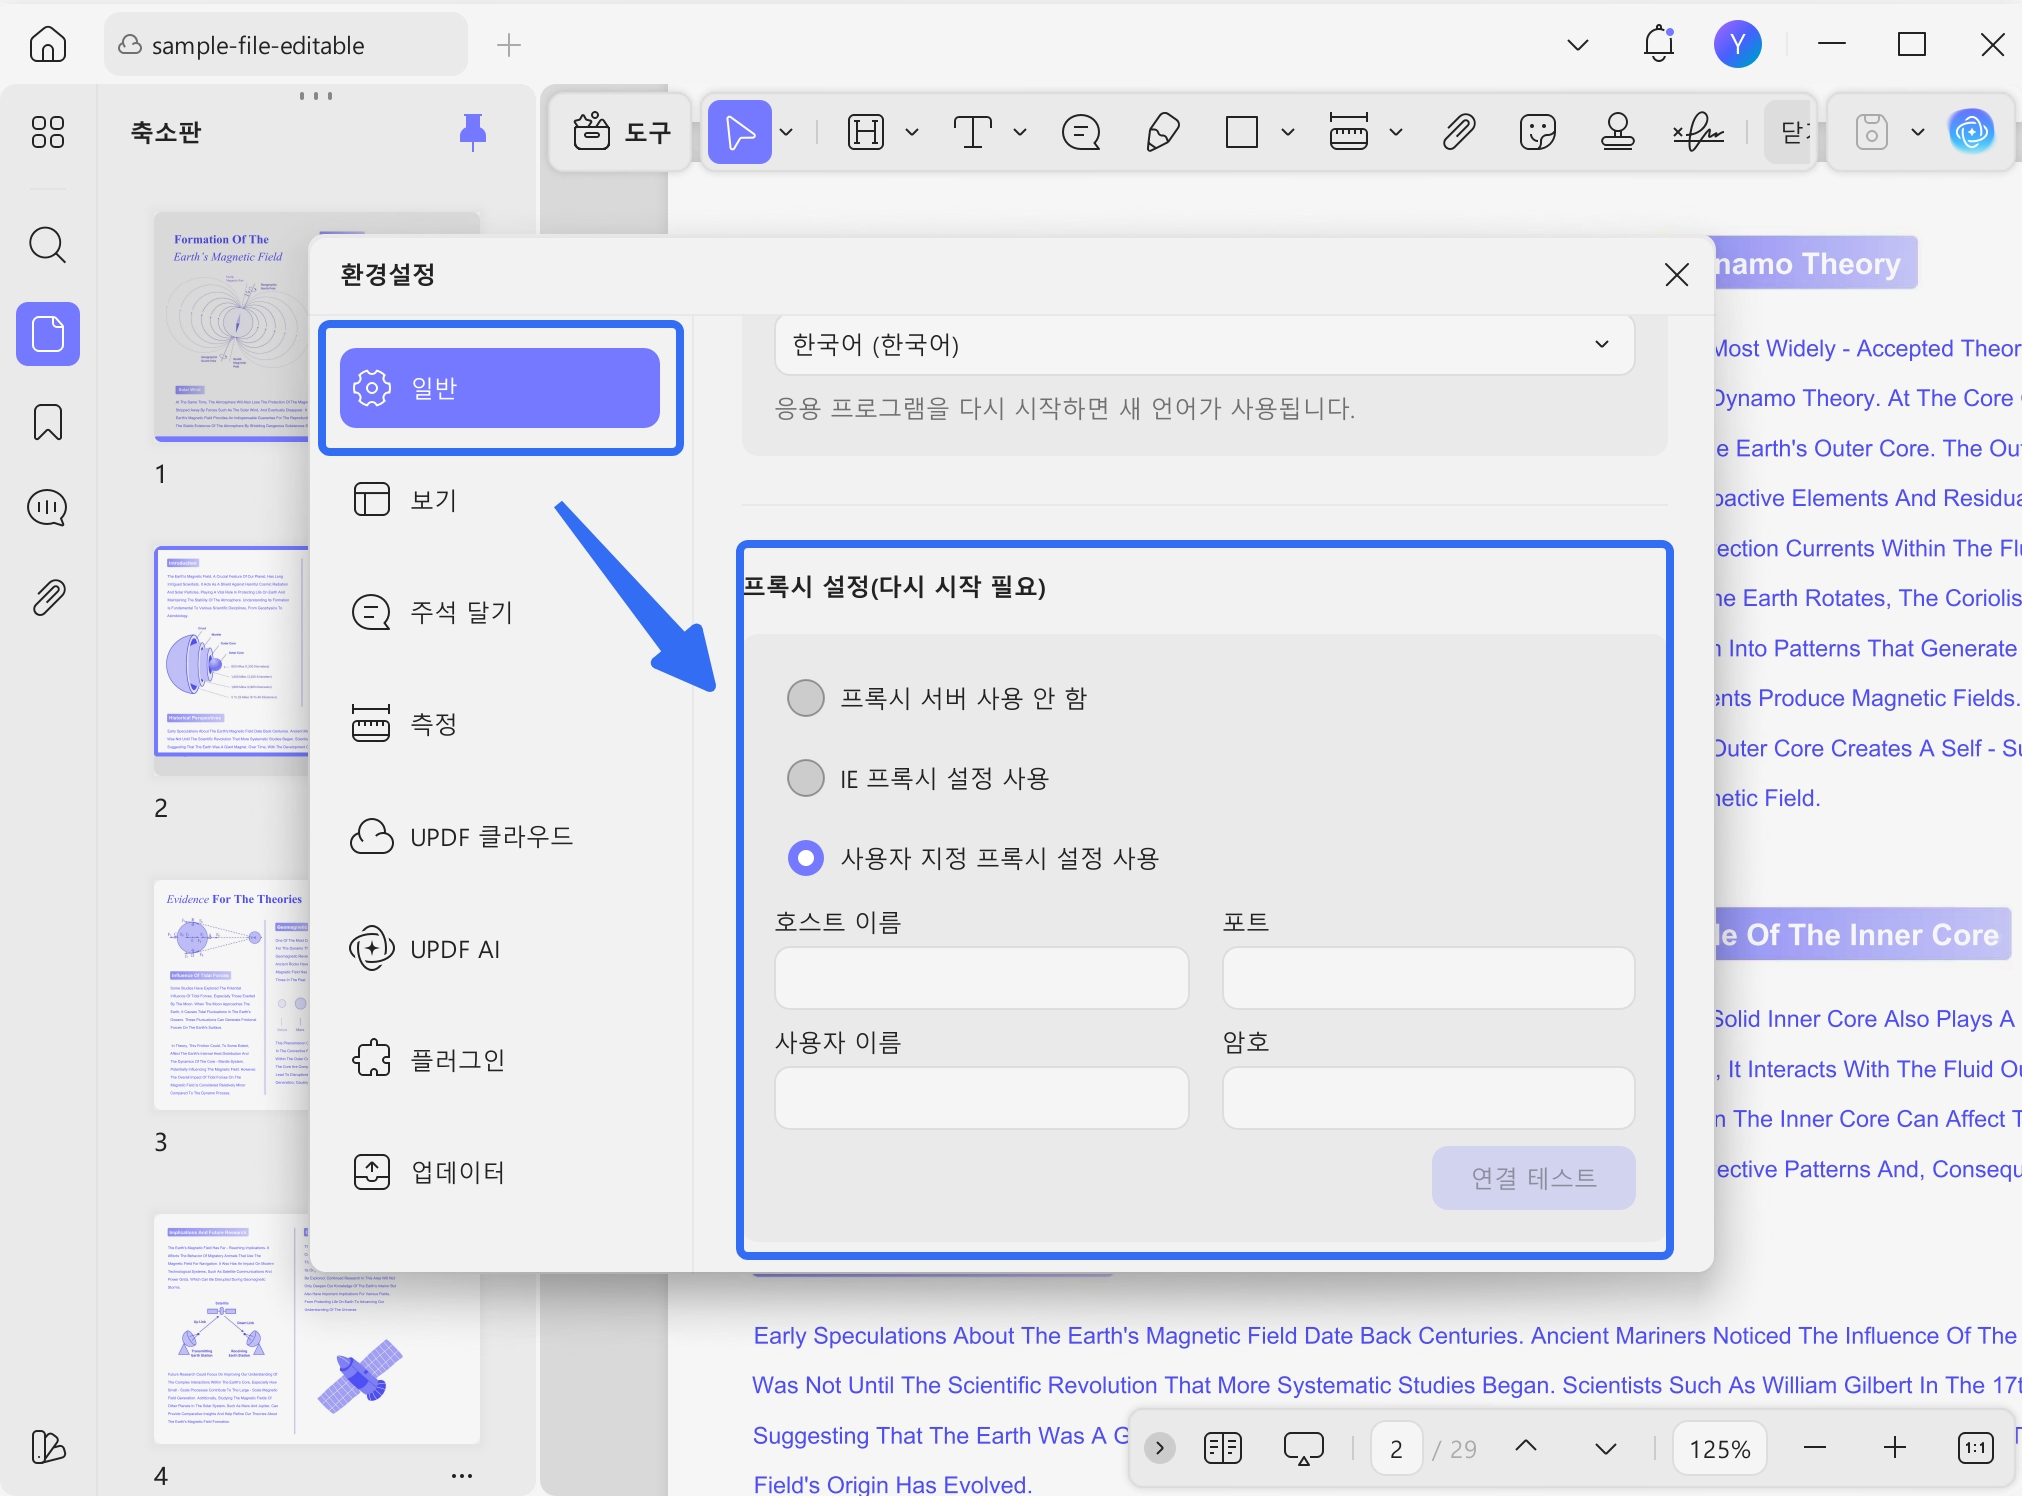Expand the text tool dropdown arrow
Viewport: 2022px width, 1496px height.
tap(1020, 132)
